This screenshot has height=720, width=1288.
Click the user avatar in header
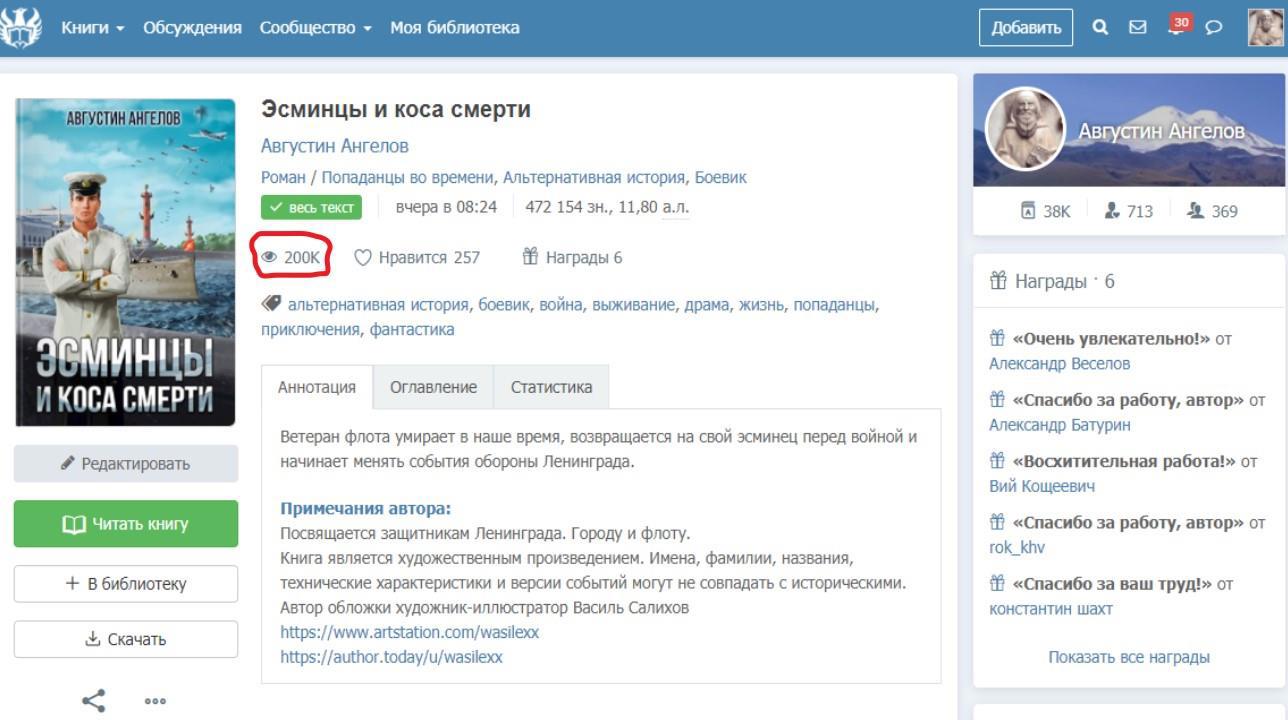(1265, 27)
